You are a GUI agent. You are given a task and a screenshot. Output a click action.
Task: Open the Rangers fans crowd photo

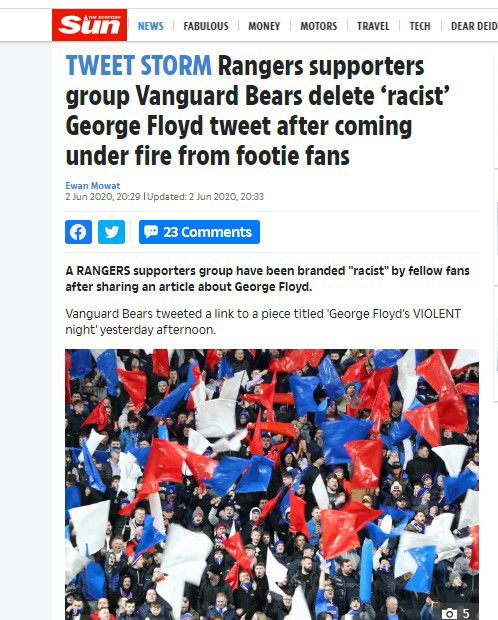[x=272, y=484]
